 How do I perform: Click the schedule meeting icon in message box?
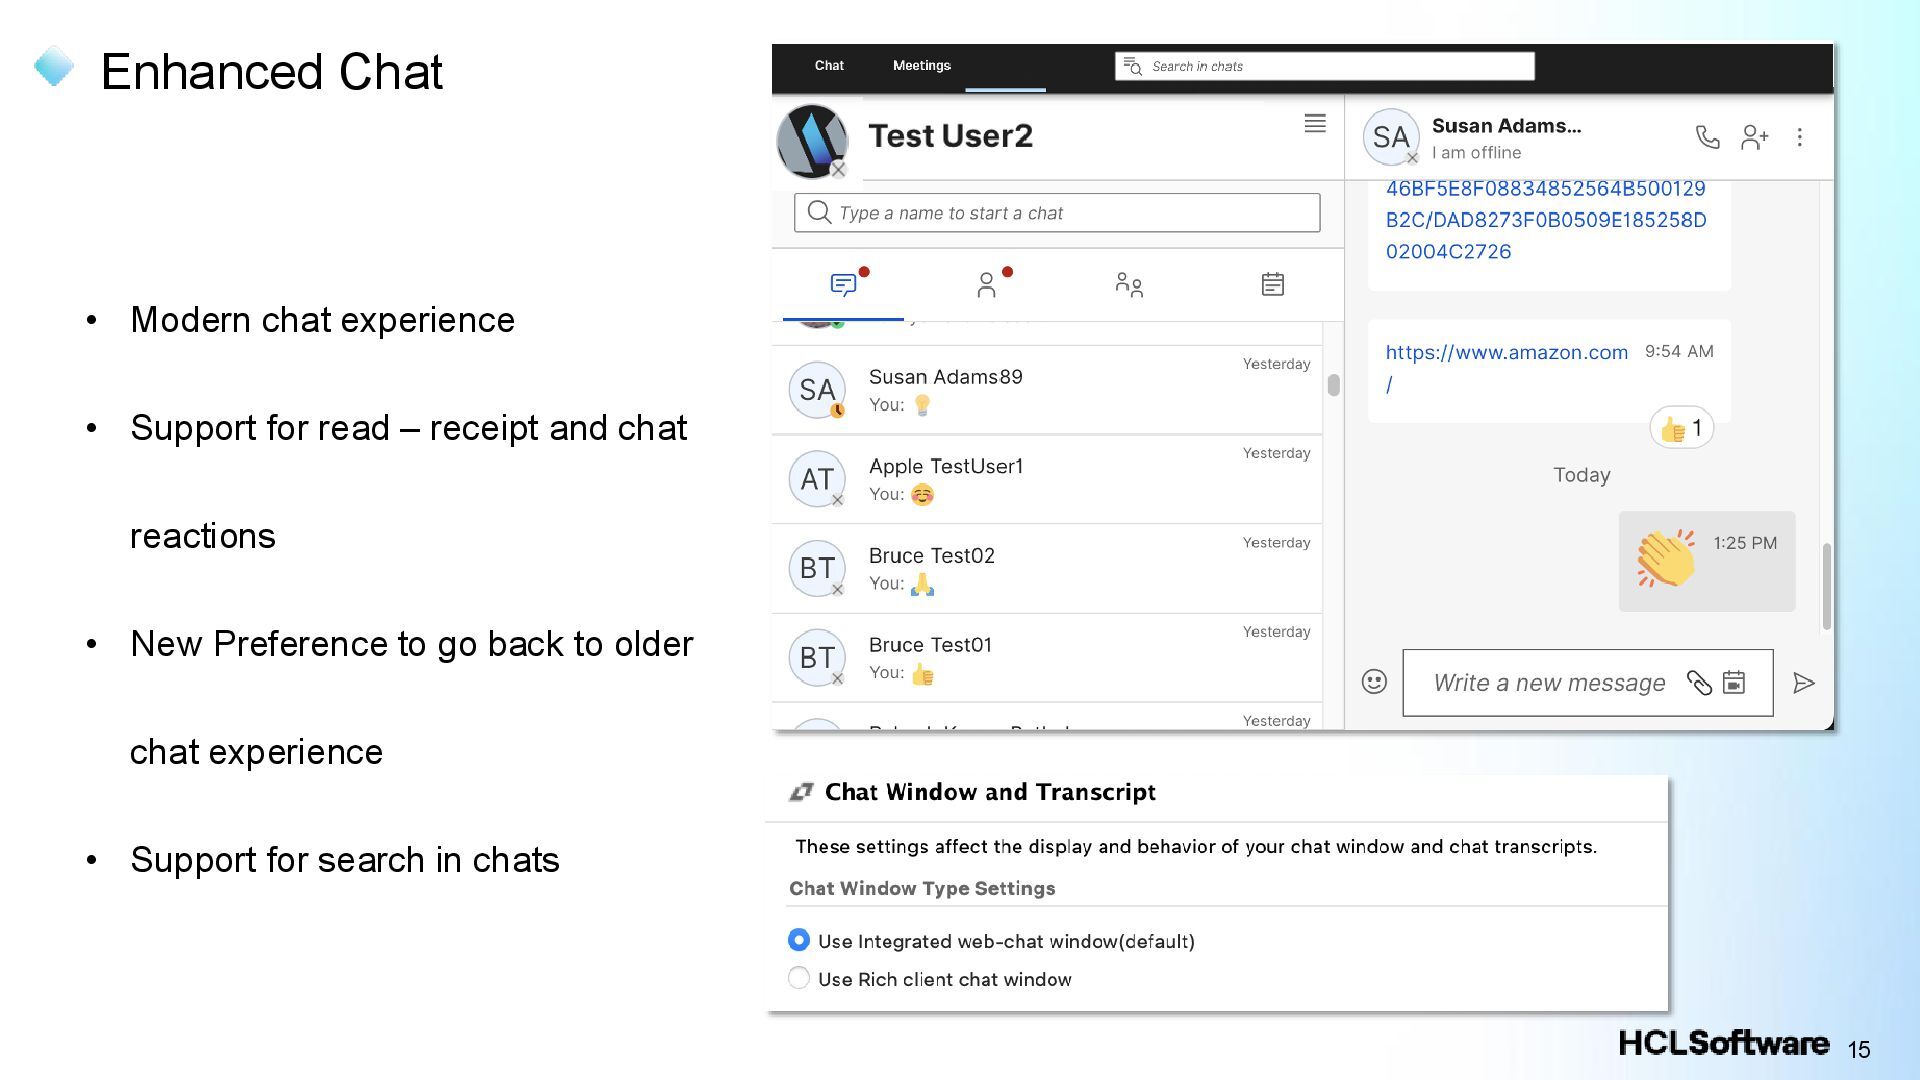click(x=1734, y=683)
